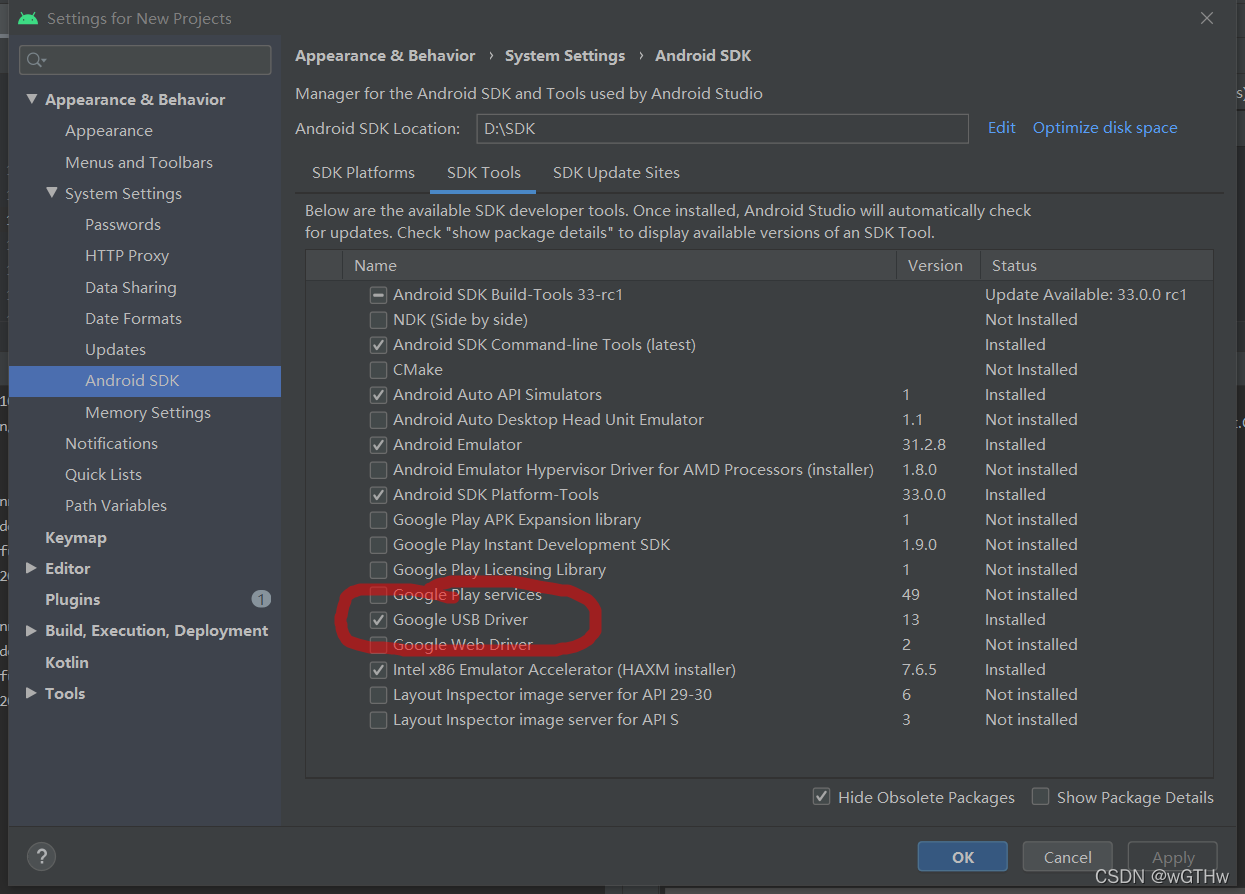Open Keymap settings
The width and height of the screenshot is (1245, 894).
click(x=76, y=538)
